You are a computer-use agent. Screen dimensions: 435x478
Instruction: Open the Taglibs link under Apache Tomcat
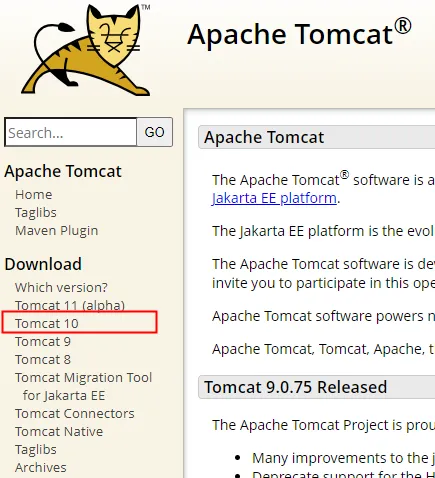(x=36, y=213)
